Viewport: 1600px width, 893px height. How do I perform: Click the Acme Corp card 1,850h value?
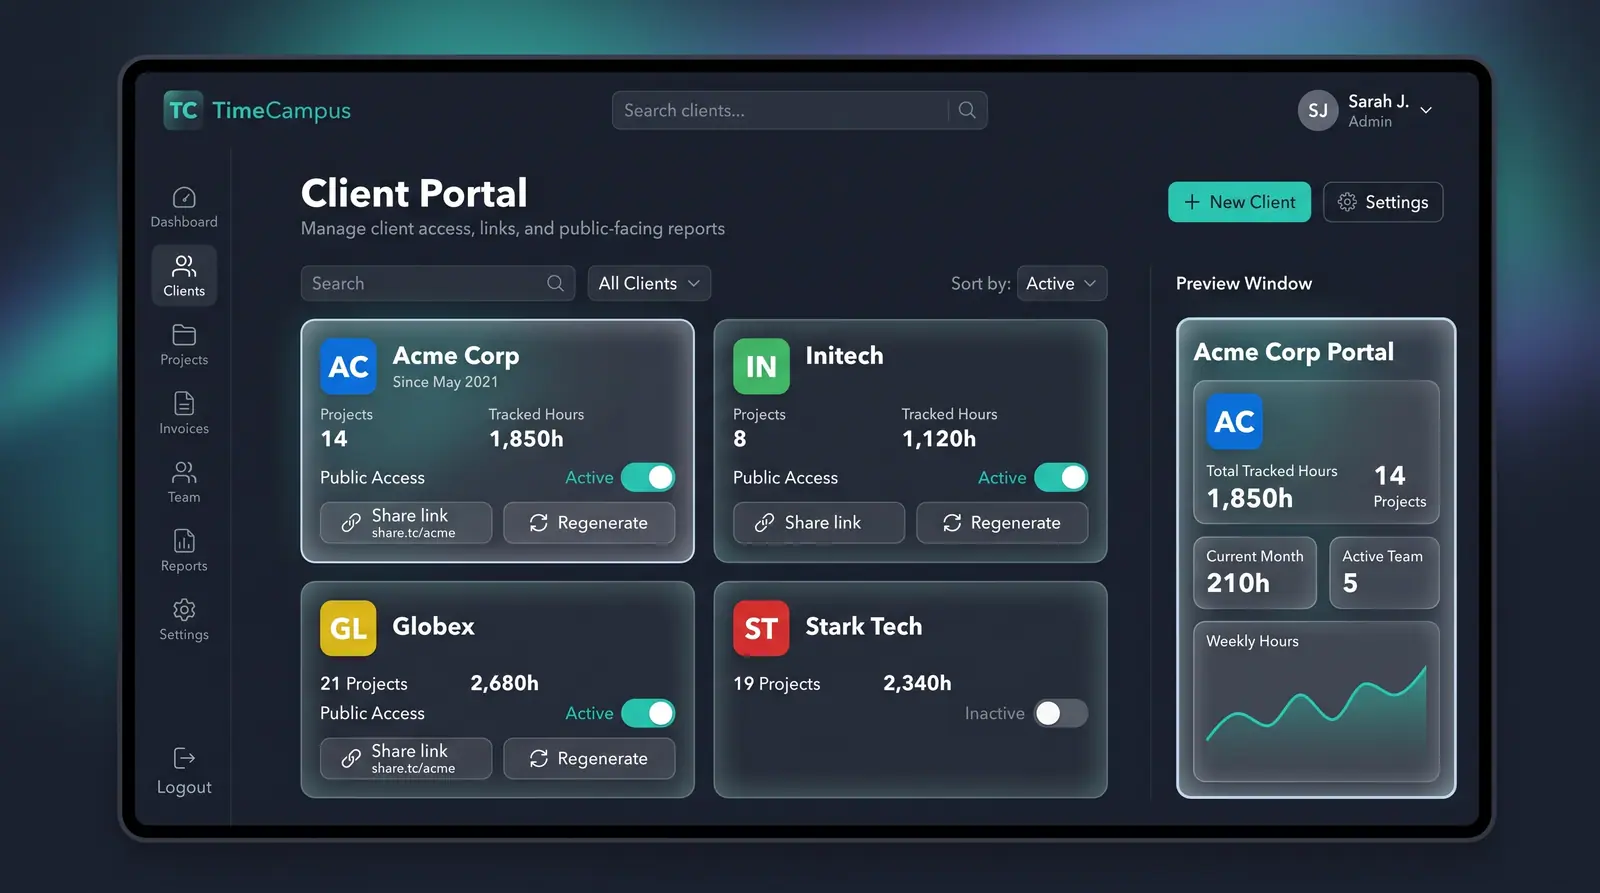526,438
